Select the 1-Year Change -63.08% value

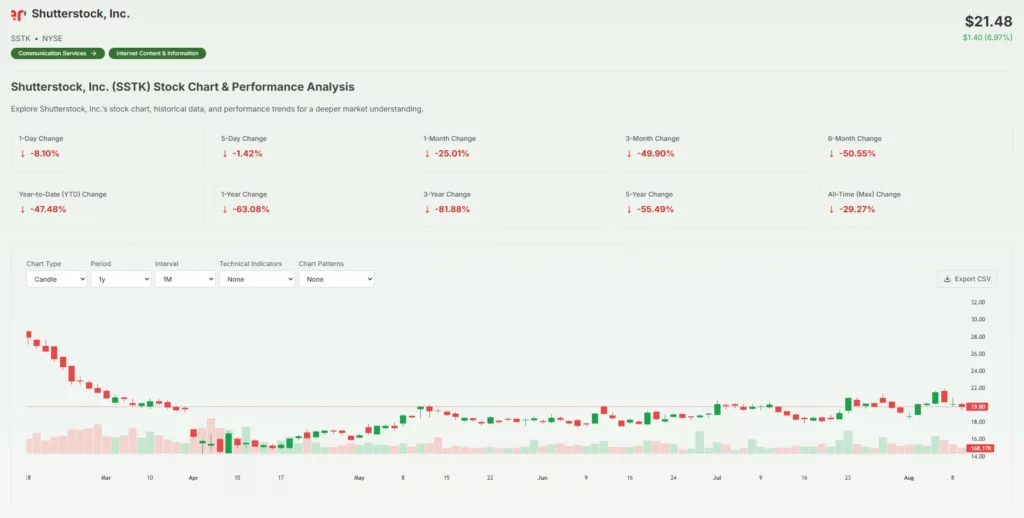coord(249,210)
